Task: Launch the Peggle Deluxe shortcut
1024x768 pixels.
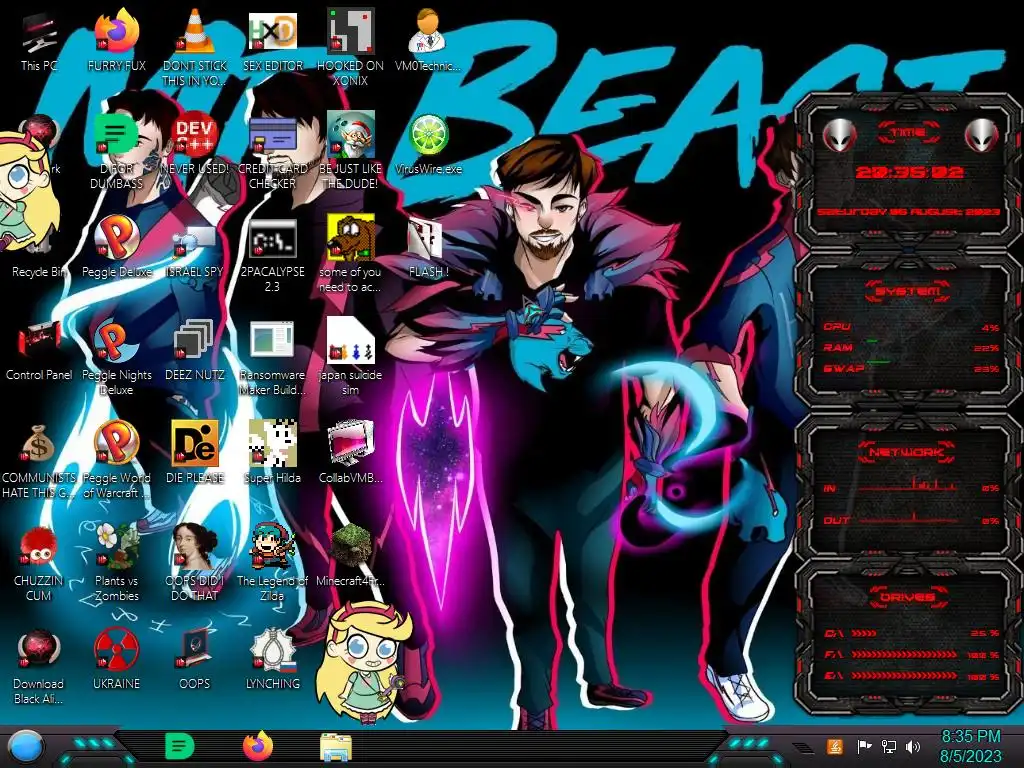Action: point(116,238)
